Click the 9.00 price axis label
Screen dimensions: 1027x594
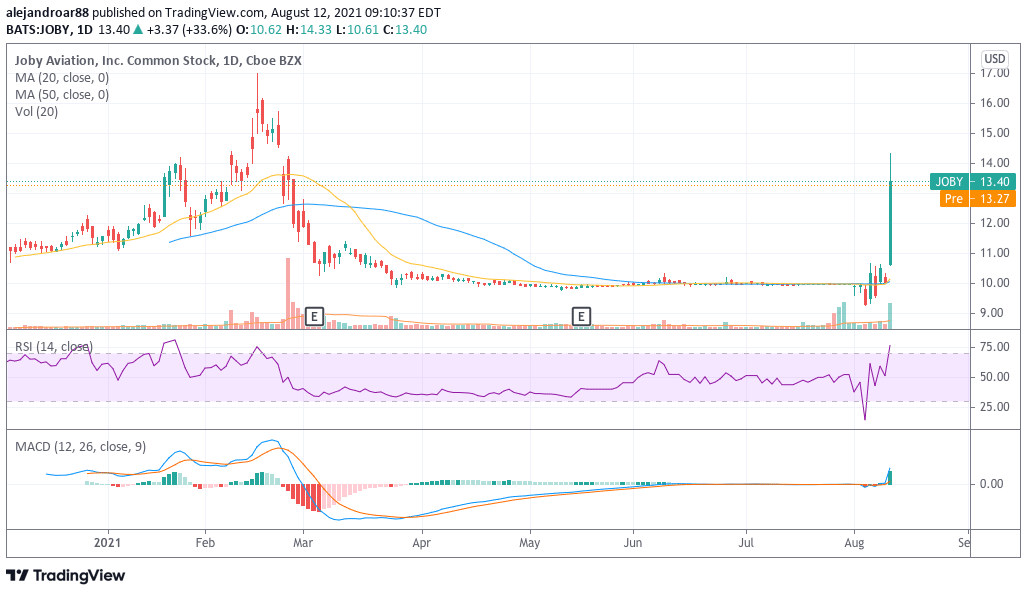click(x=991, y=313)
